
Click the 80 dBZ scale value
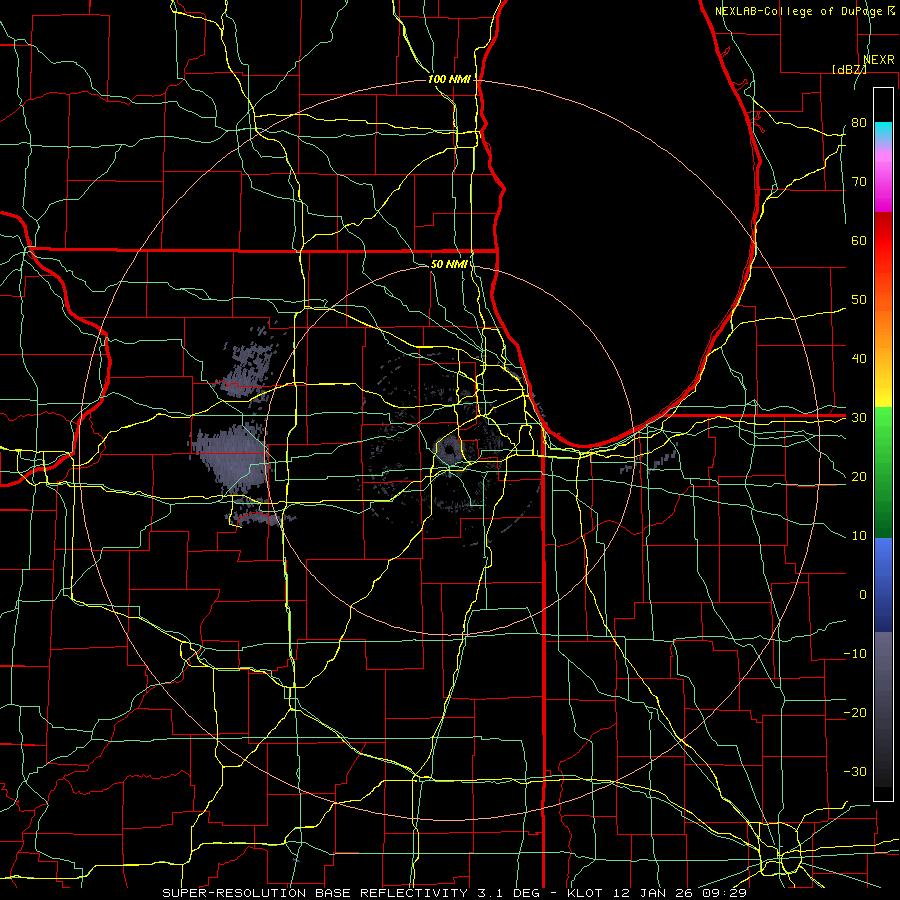click(859, 123)
